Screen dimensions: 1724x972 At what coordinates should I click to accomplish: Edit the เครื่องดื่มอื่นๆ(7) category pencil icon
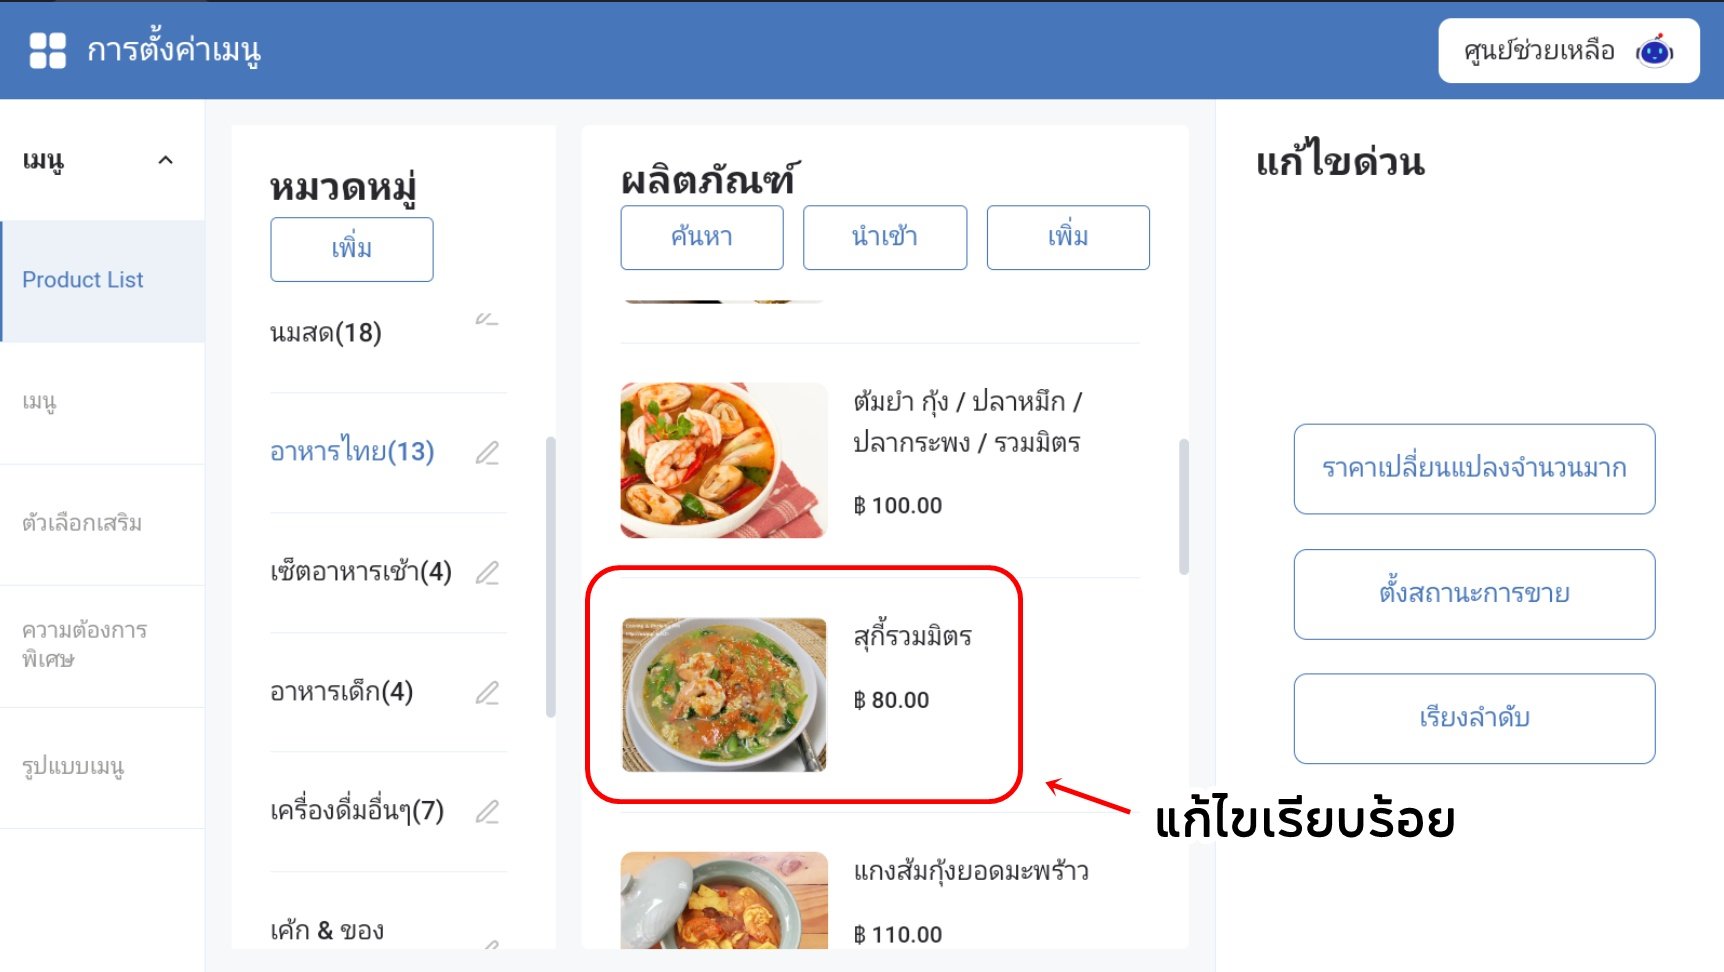pos(487,812)
